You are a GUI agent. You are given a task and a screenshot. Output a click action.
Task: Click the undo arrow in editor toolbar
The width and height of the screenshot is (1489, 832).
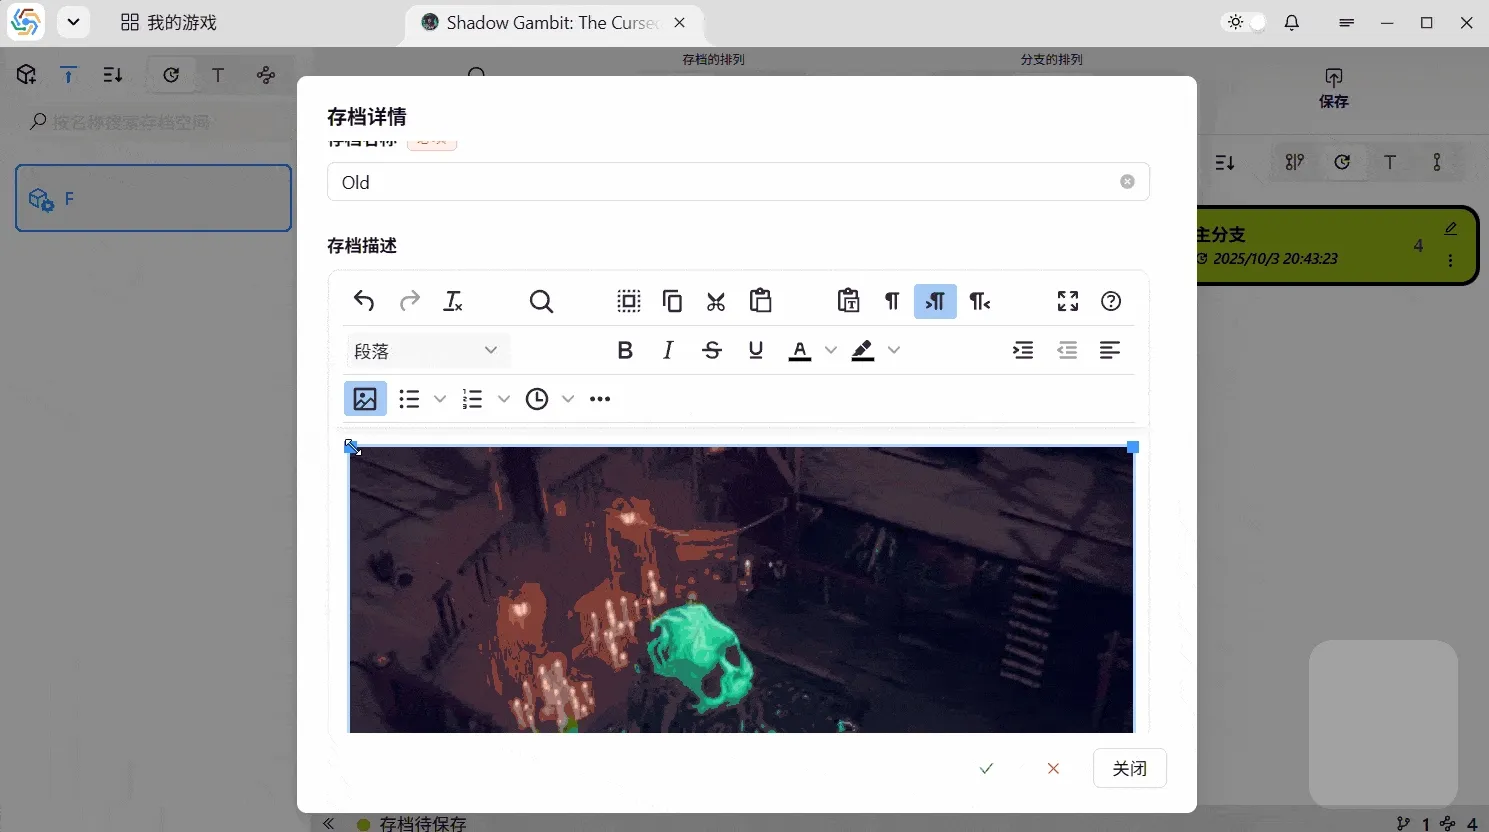[364, 301]
